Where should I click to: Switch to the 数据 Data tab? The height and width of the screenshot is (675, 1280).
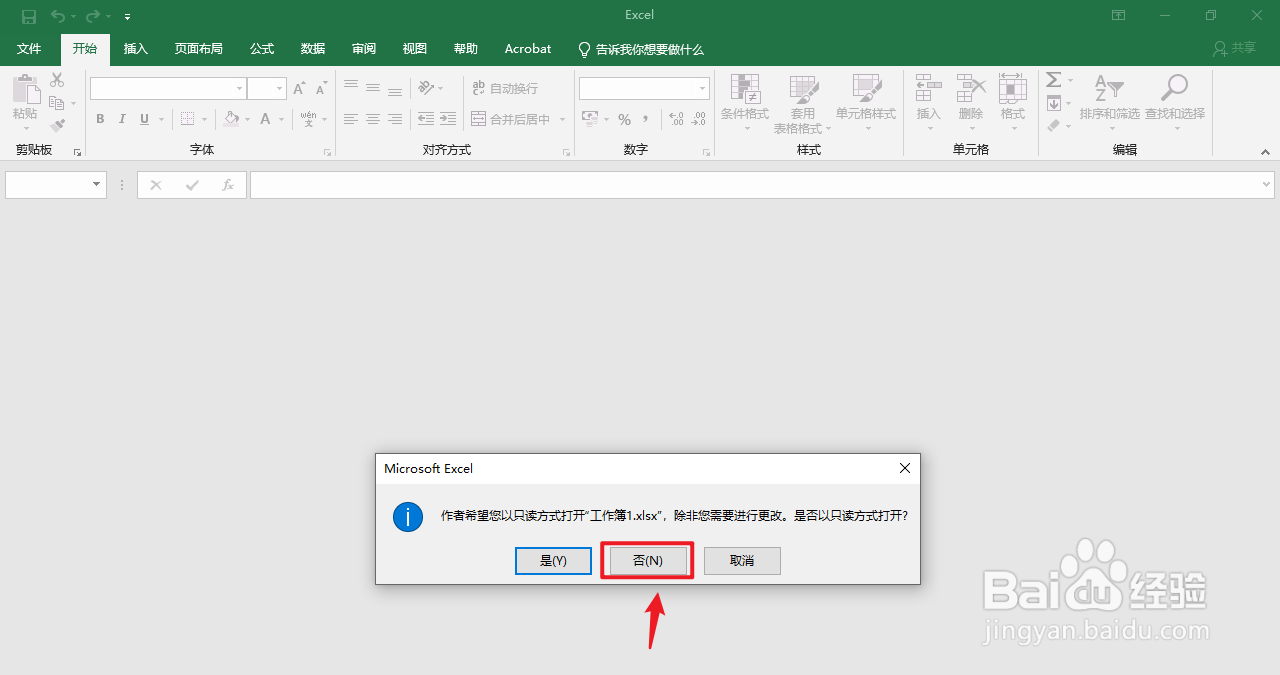[x=313, y=49]
